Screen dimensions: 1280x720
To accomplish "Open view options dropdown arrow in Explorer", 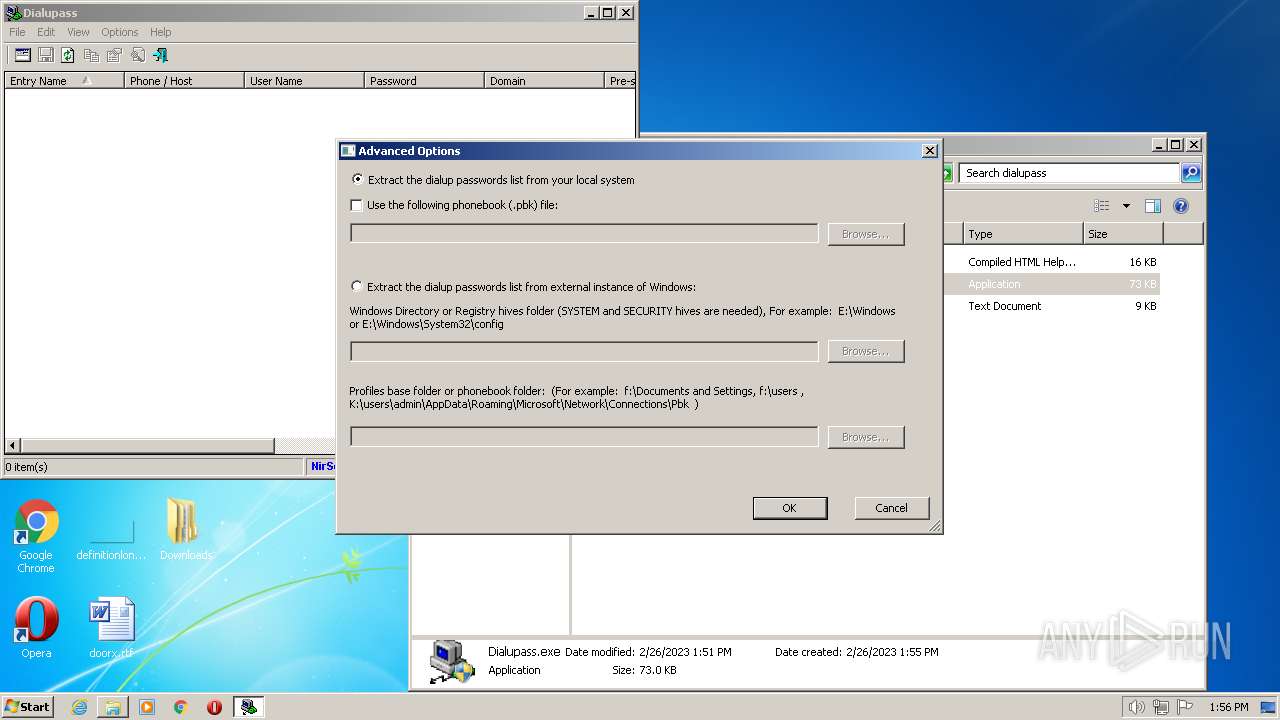I will tap(1126, 206).
